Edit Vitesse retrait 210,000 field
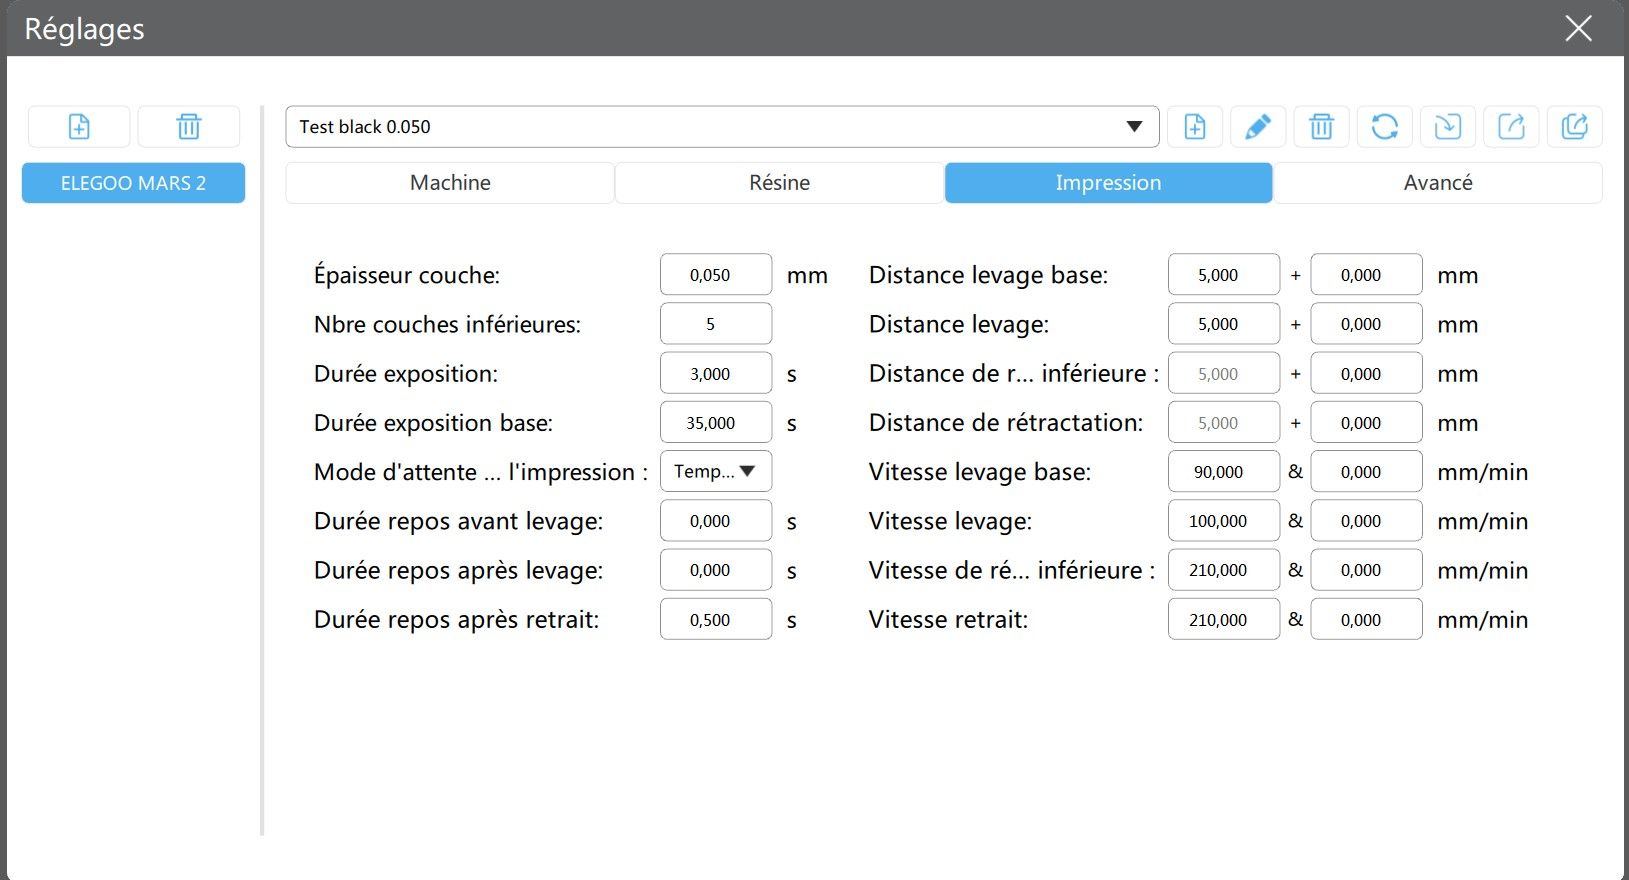Viewport: 1629px width, 880px height. 1224,620
